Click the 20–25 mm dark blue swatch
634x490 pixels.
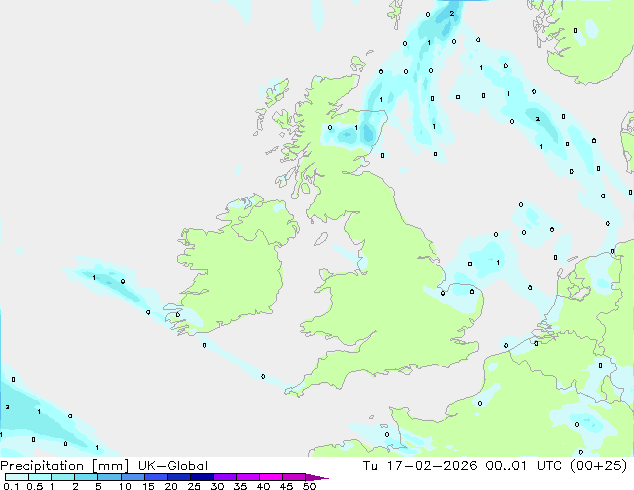(x=178, y=477)
